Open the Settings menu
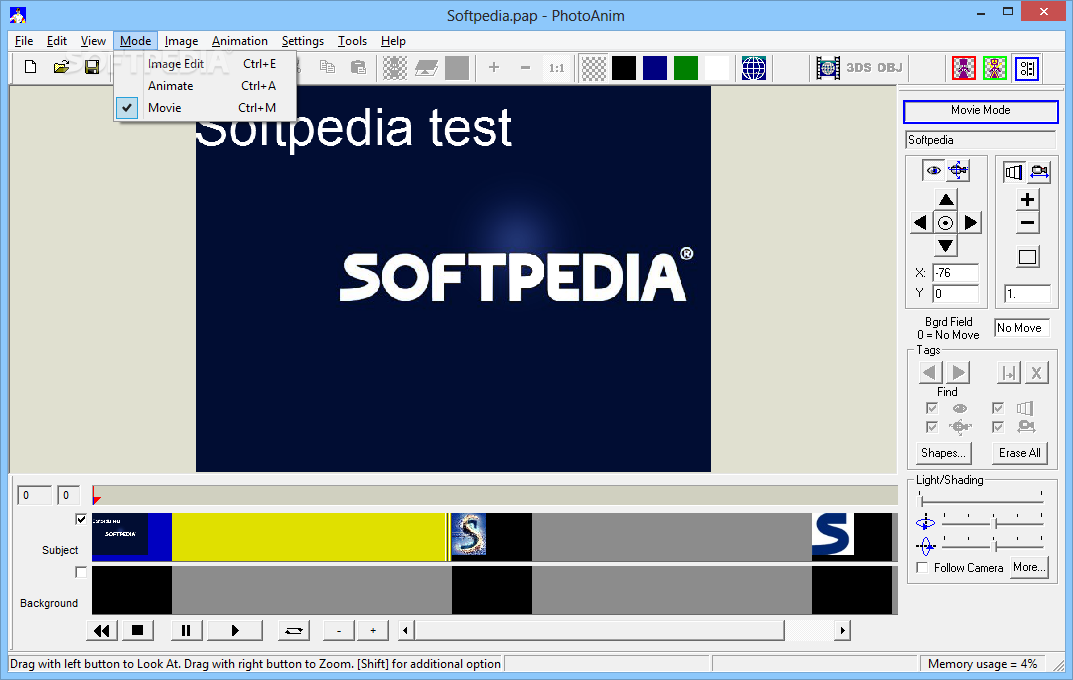Viewport: 1073px width, 680px height. 302,41
